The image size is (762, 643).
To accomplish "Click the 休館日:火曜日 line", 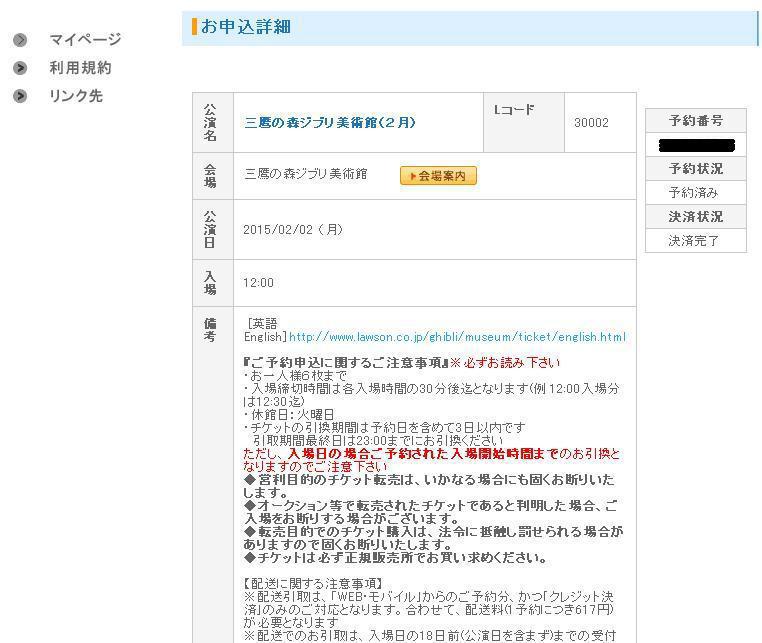I will point(289,415).
